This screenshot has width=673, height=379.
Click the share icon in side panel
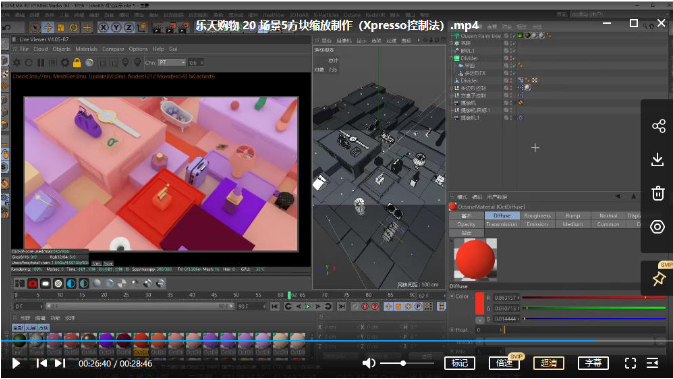tap(658, 126)
